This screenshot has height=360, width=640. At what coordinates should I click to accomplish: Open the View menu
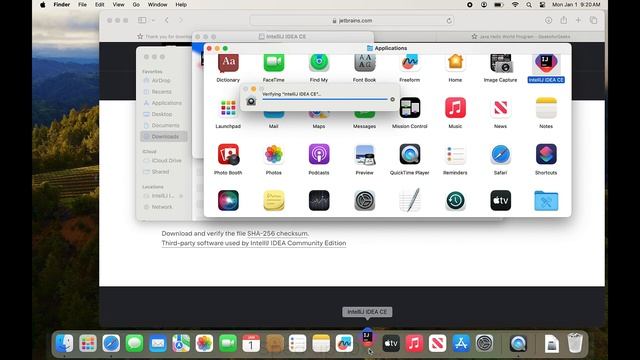pos(118,4)
